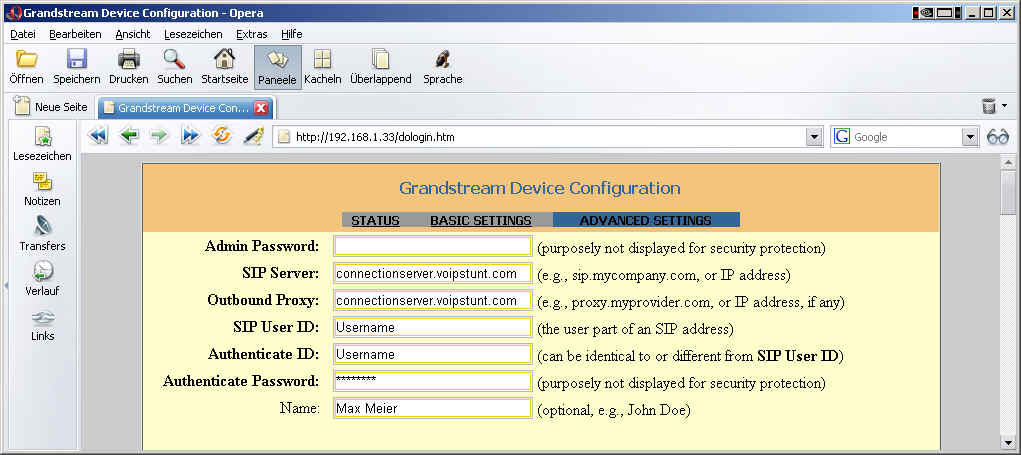Open the Bearbeiten menu
This screenshot has width=1021, height=455.
pos(76,34)
